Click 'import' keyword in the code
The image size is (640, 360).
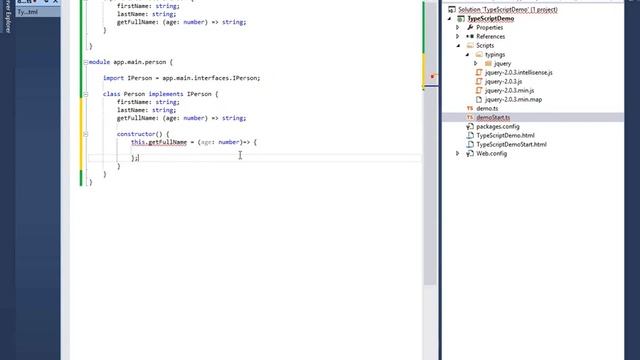(x=113, y=78)
